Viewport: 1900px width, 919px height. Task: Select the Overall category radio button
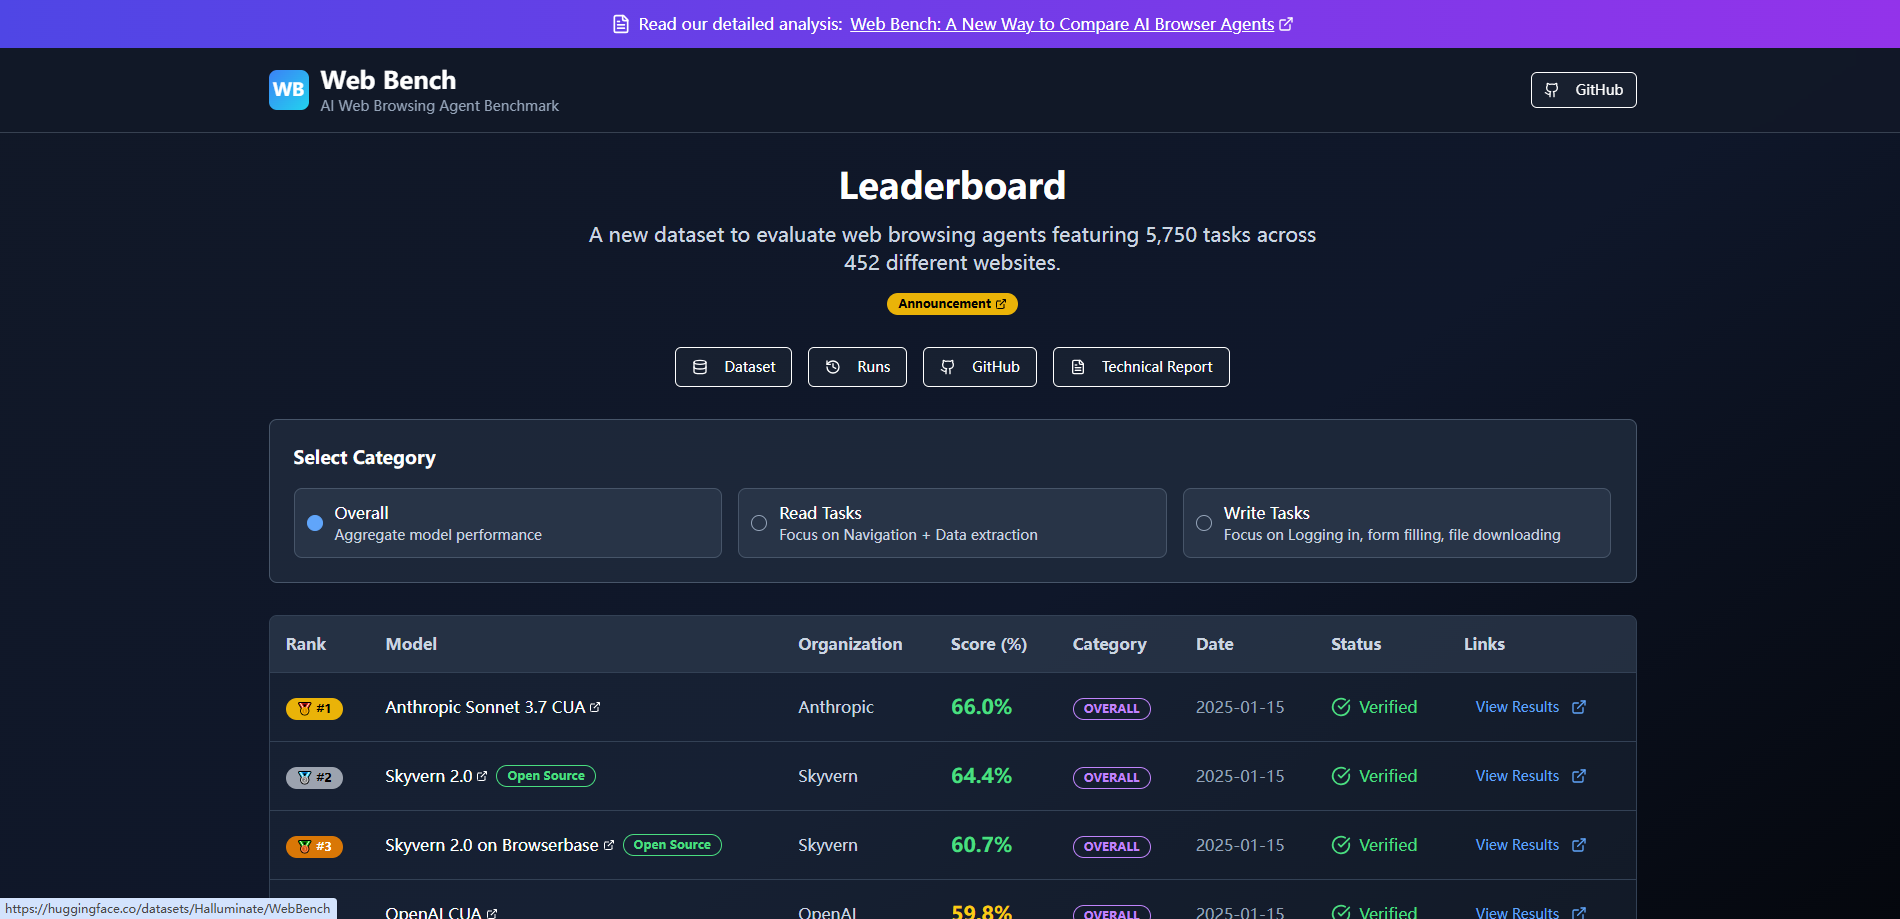tap(315, 523)
